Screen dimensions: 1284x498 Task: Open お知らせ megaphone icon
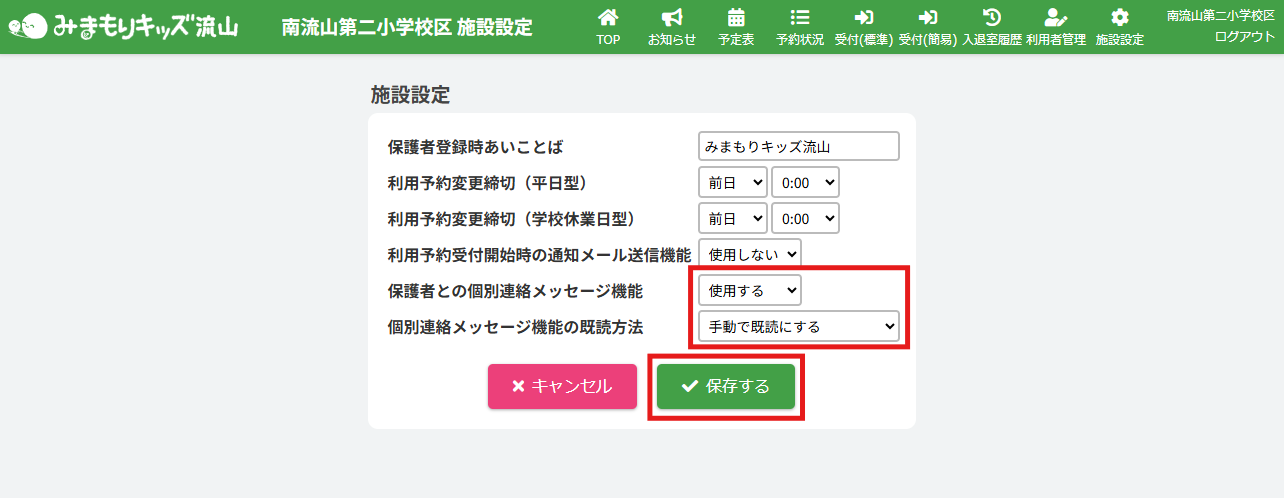pos(672,18)
